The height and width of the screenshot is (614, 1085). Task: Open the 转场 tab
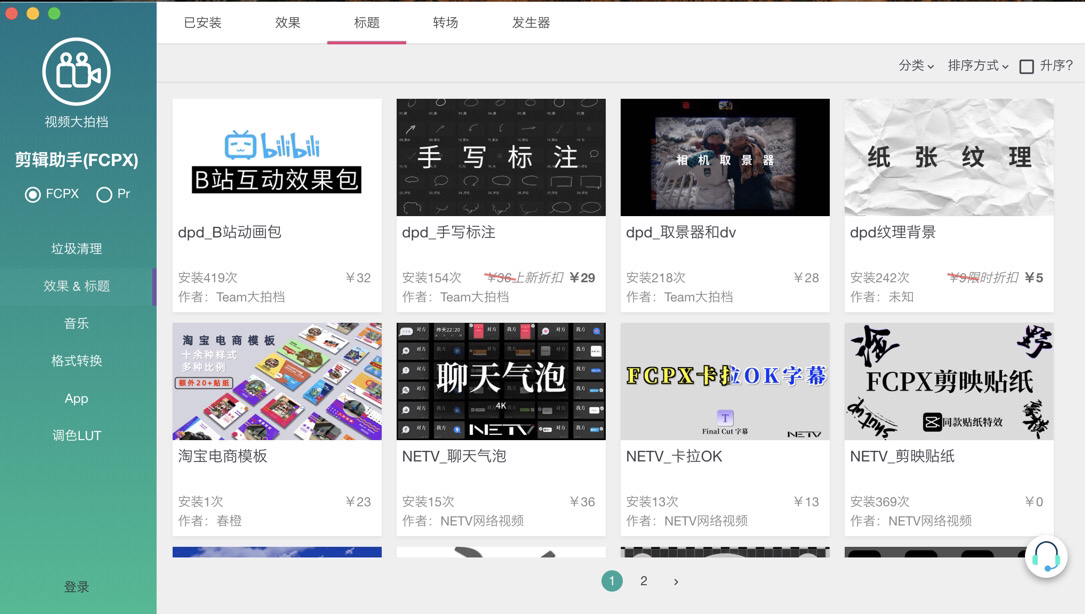pos(446,23)
